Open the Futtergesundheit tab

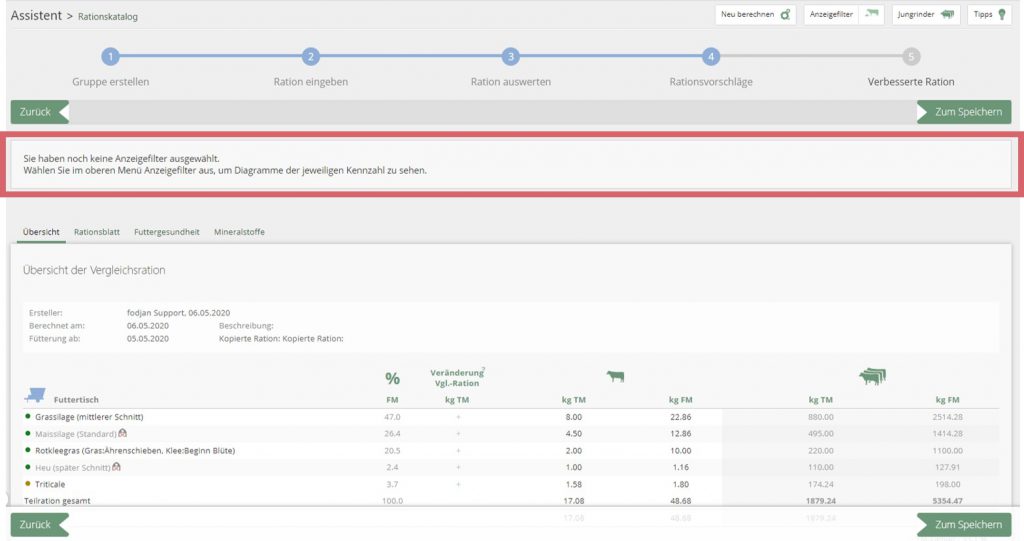point(167,232)
